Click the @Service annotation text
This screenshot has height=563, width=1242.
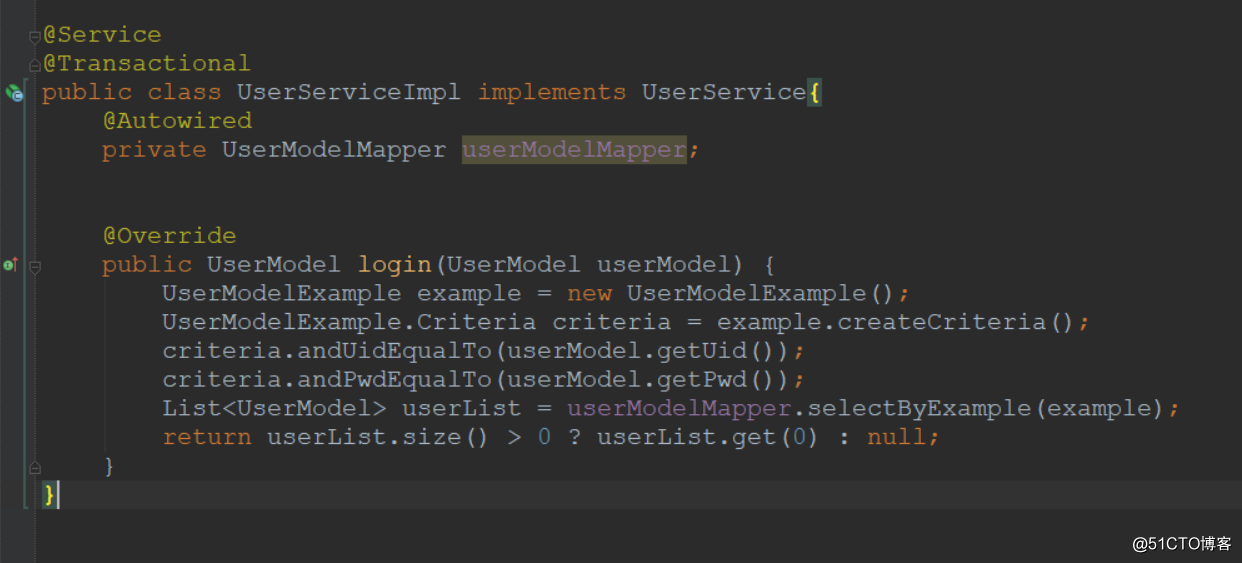[x=102, y=34]
